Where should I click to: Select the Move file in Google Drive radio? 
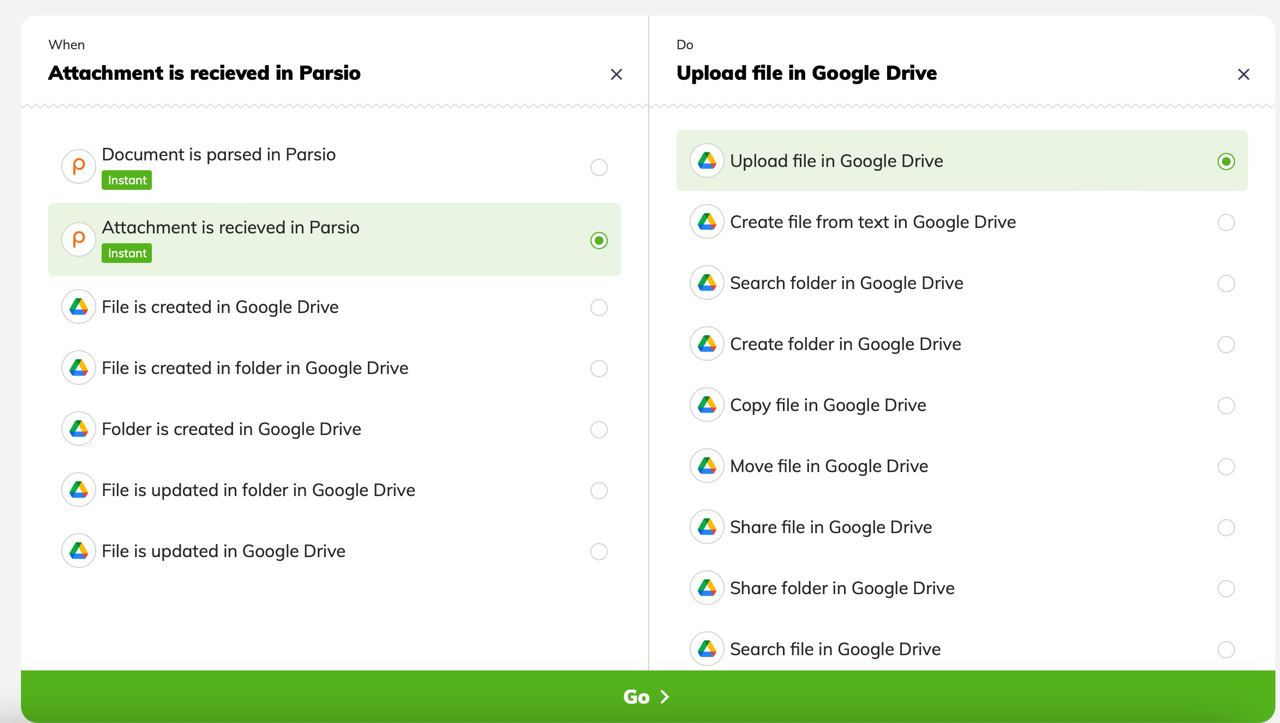point(1226,466)
